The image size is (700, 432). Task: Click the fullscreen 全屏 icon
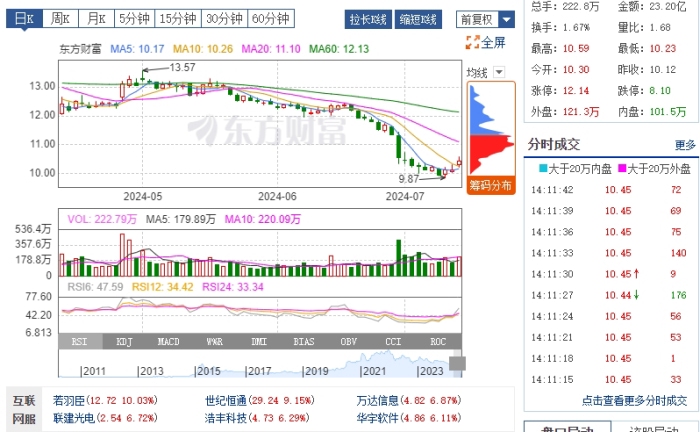click(486, 42)
